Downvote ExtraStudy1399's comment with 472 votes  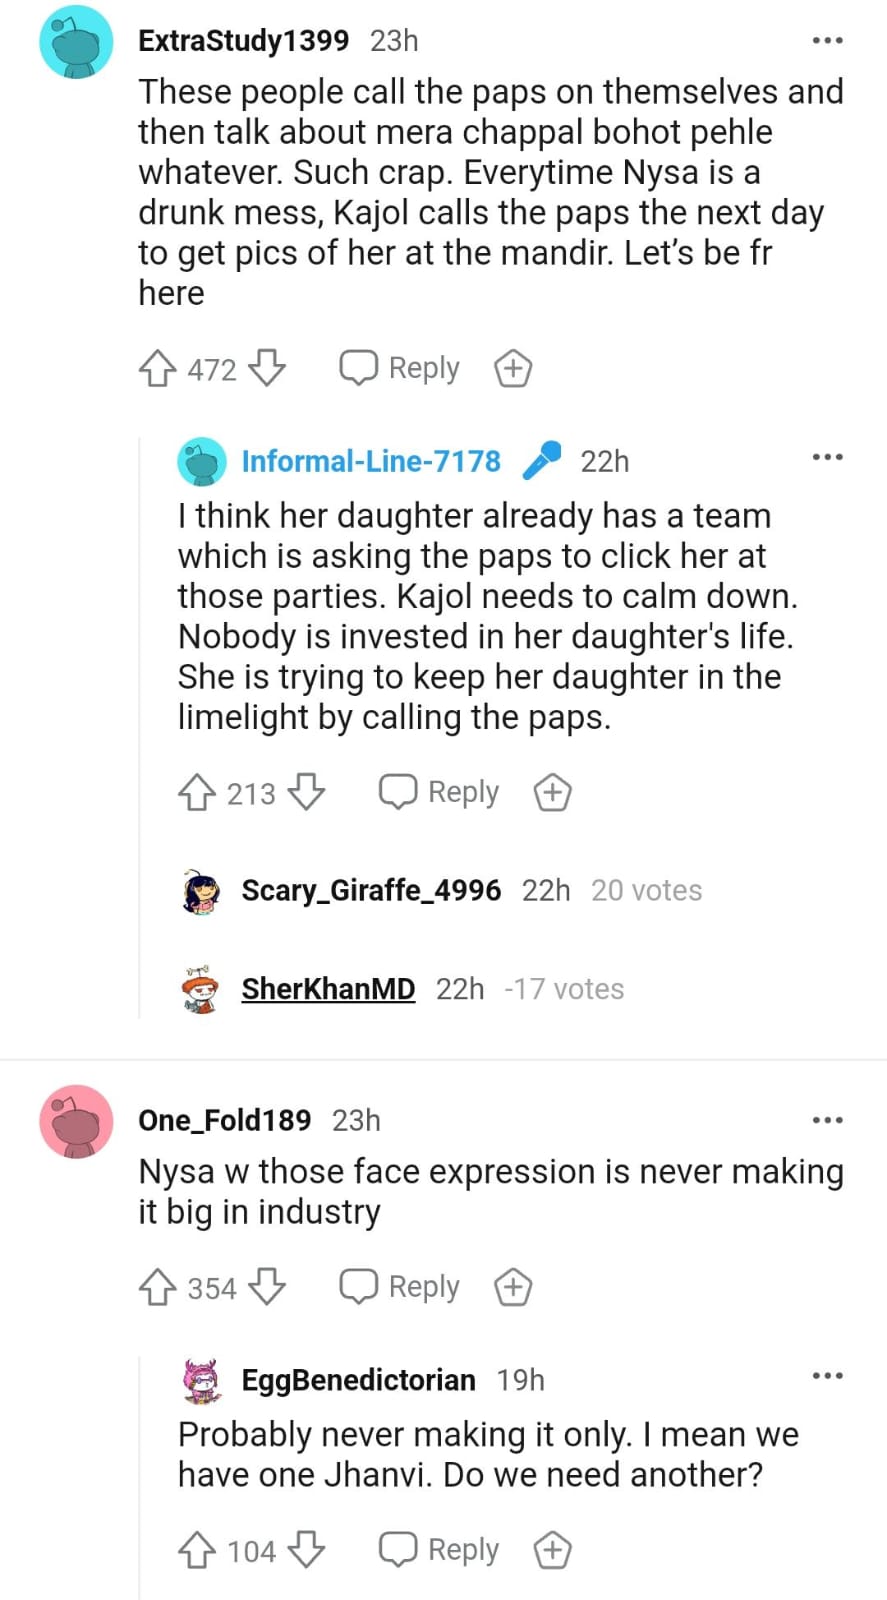click(267, 369)
